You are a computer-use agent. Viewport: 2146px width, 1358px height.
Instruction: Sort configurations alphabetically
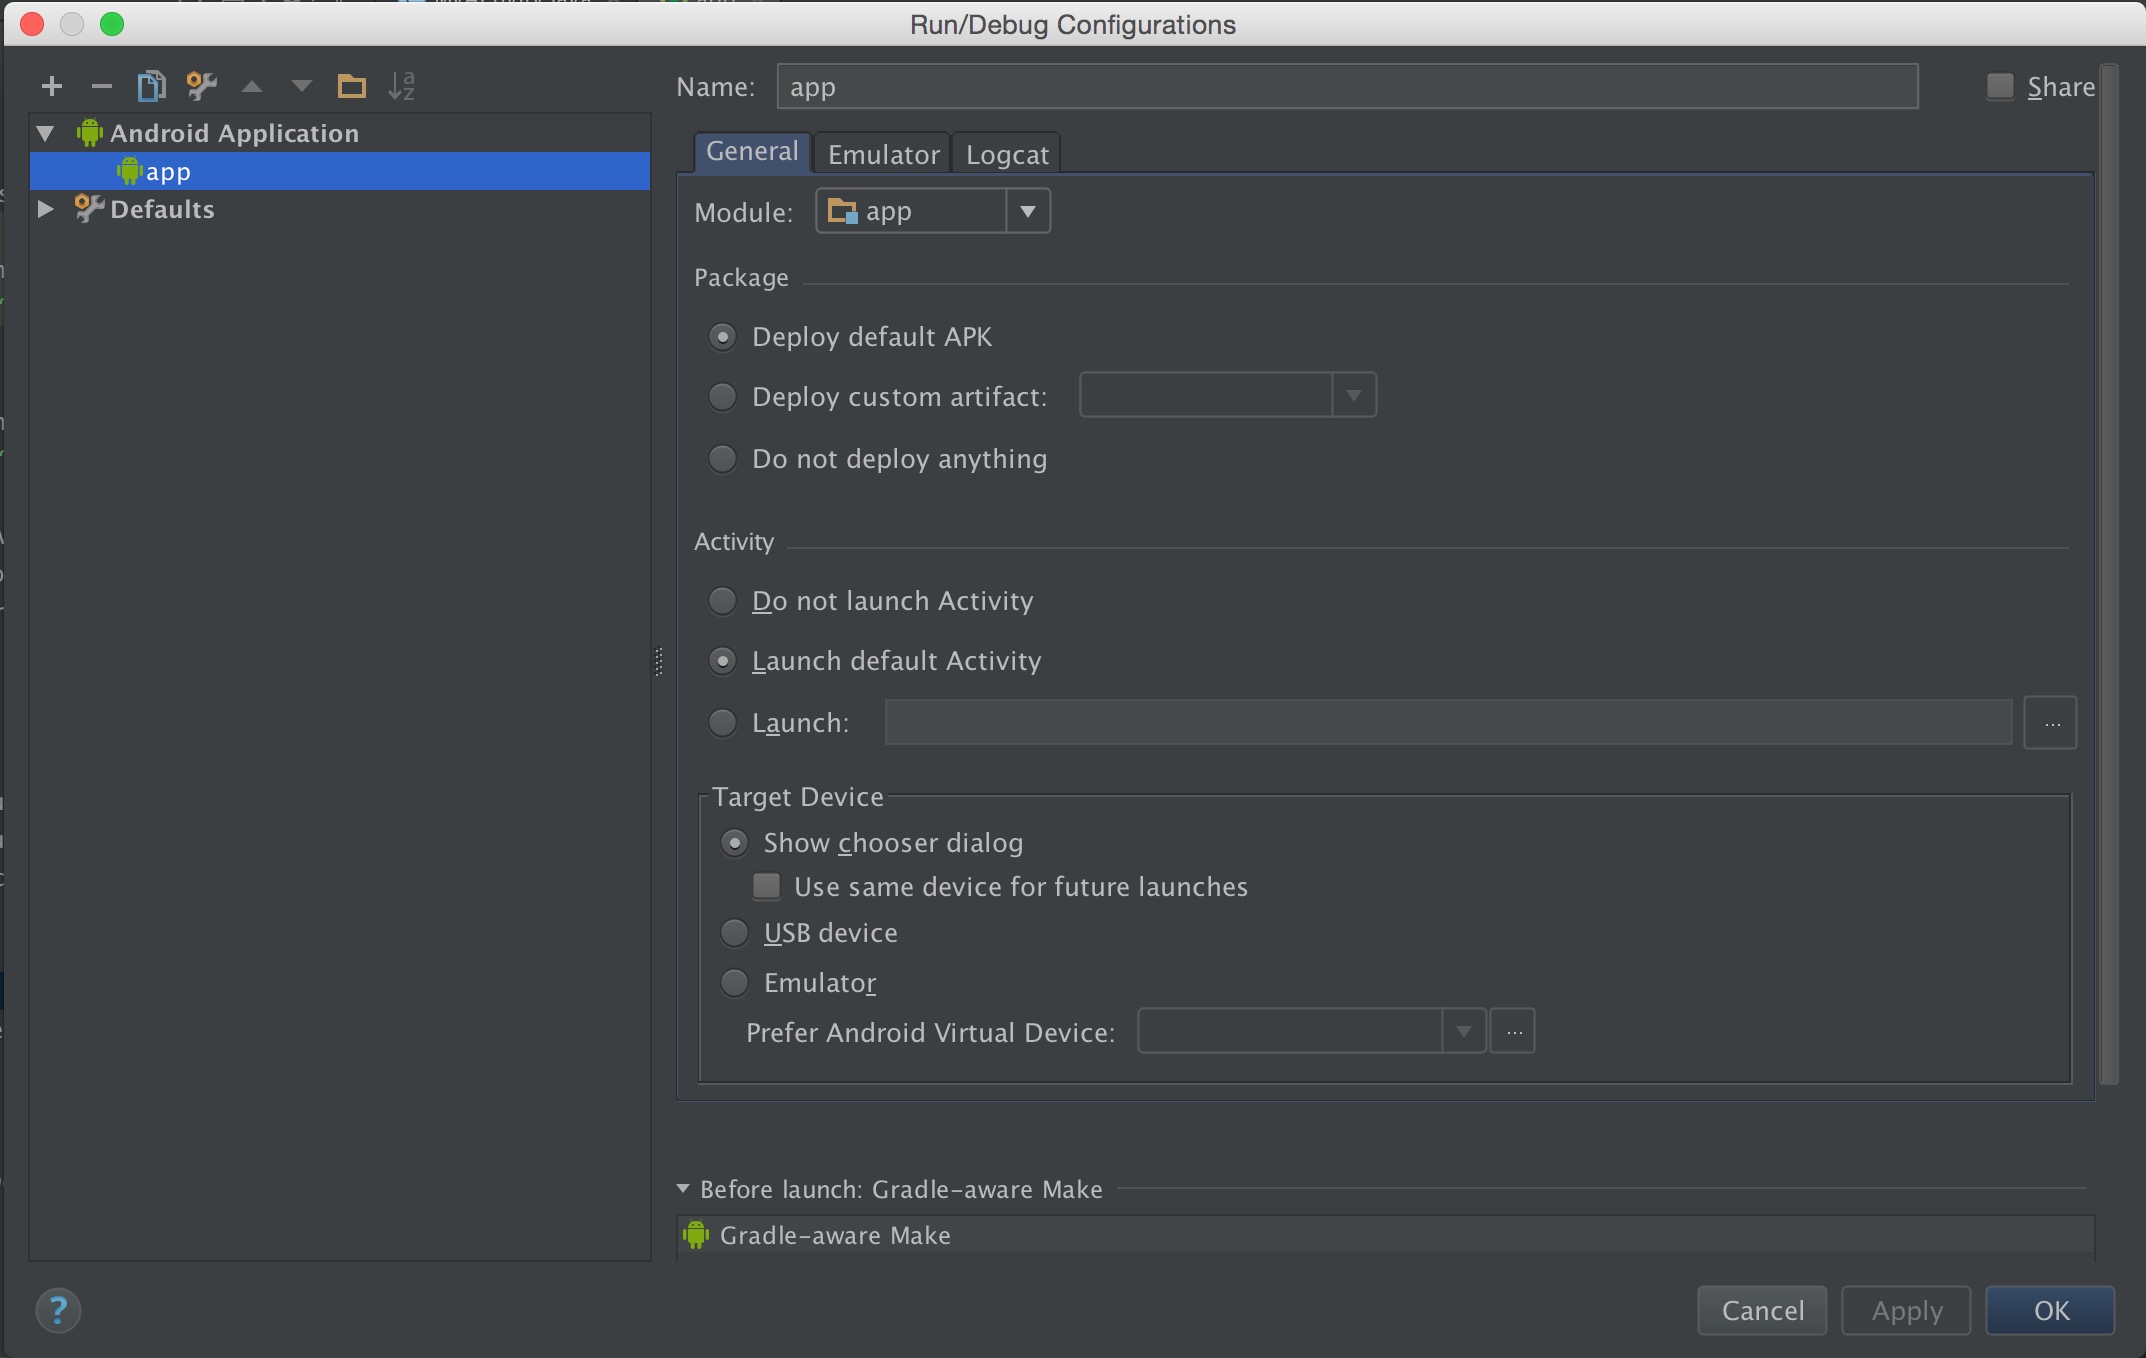(x=401, y=86)
